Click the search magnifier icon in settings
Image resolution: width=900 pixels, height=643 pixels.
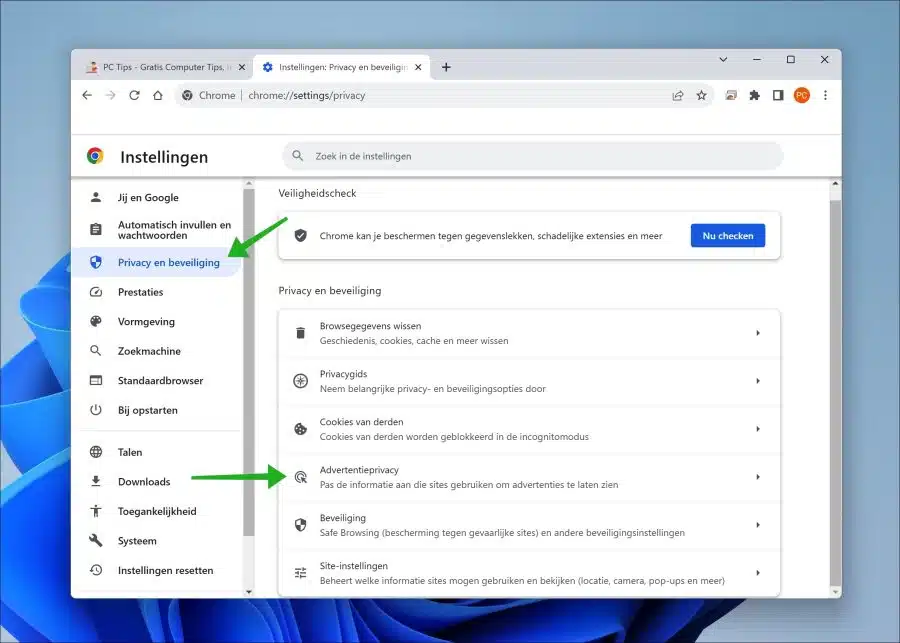[x=297, y=156]
